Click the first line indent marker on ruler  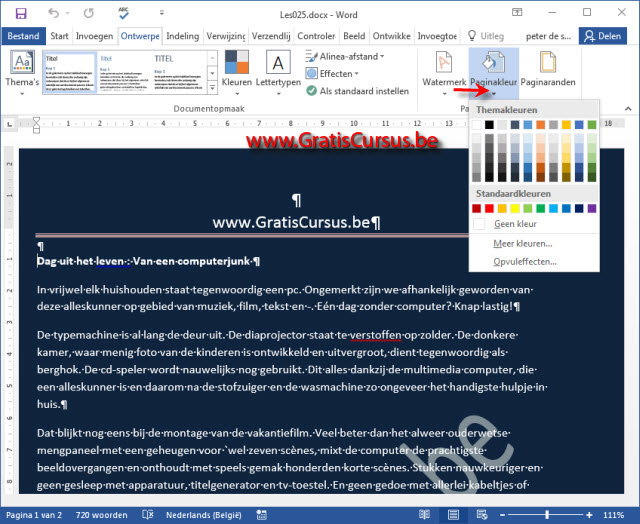(36, 120)
